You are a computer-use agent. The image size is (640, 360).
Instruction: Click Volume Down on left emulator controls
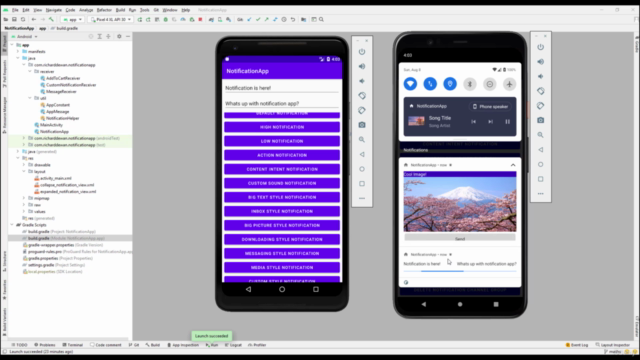[362, 81]
